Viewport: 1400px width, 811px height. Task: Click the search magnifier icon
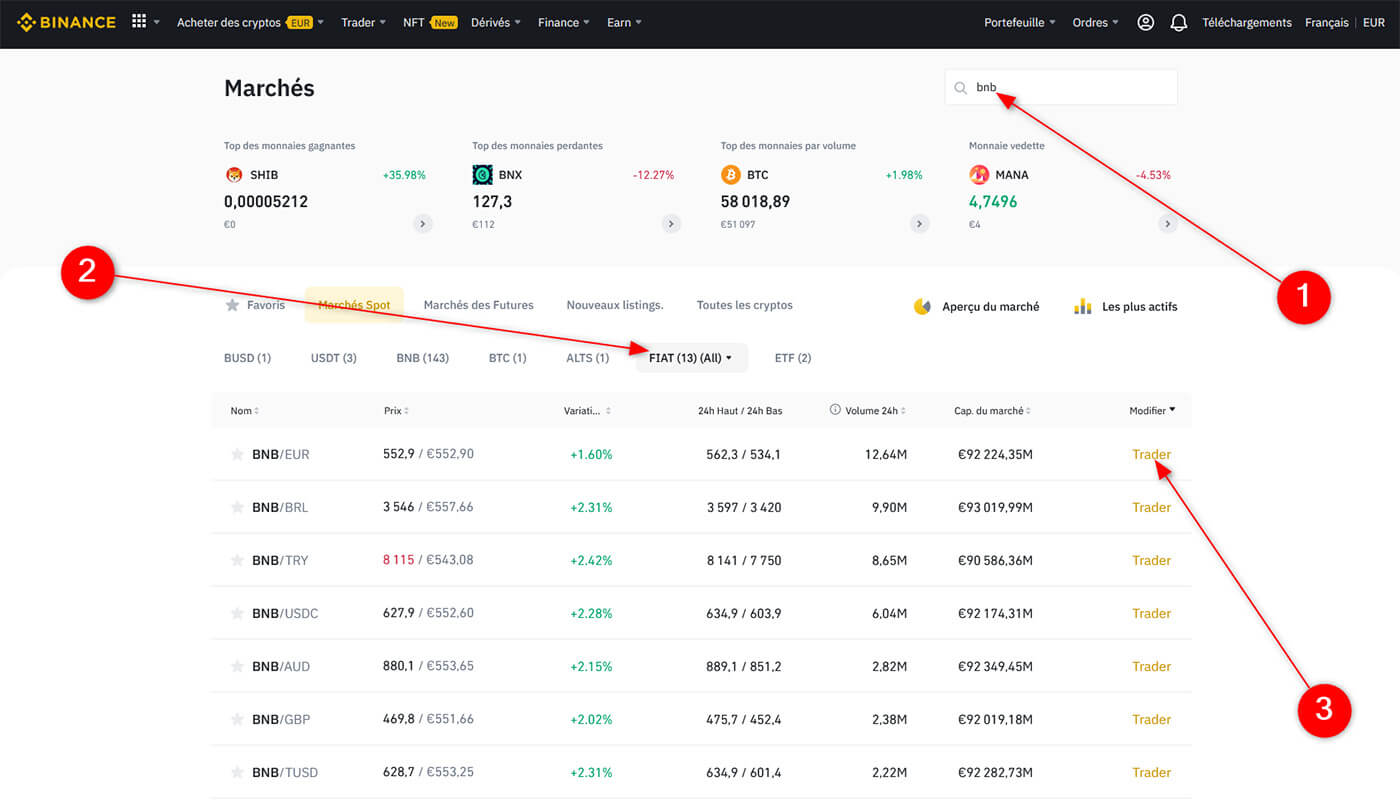click(x=960, y=88)
